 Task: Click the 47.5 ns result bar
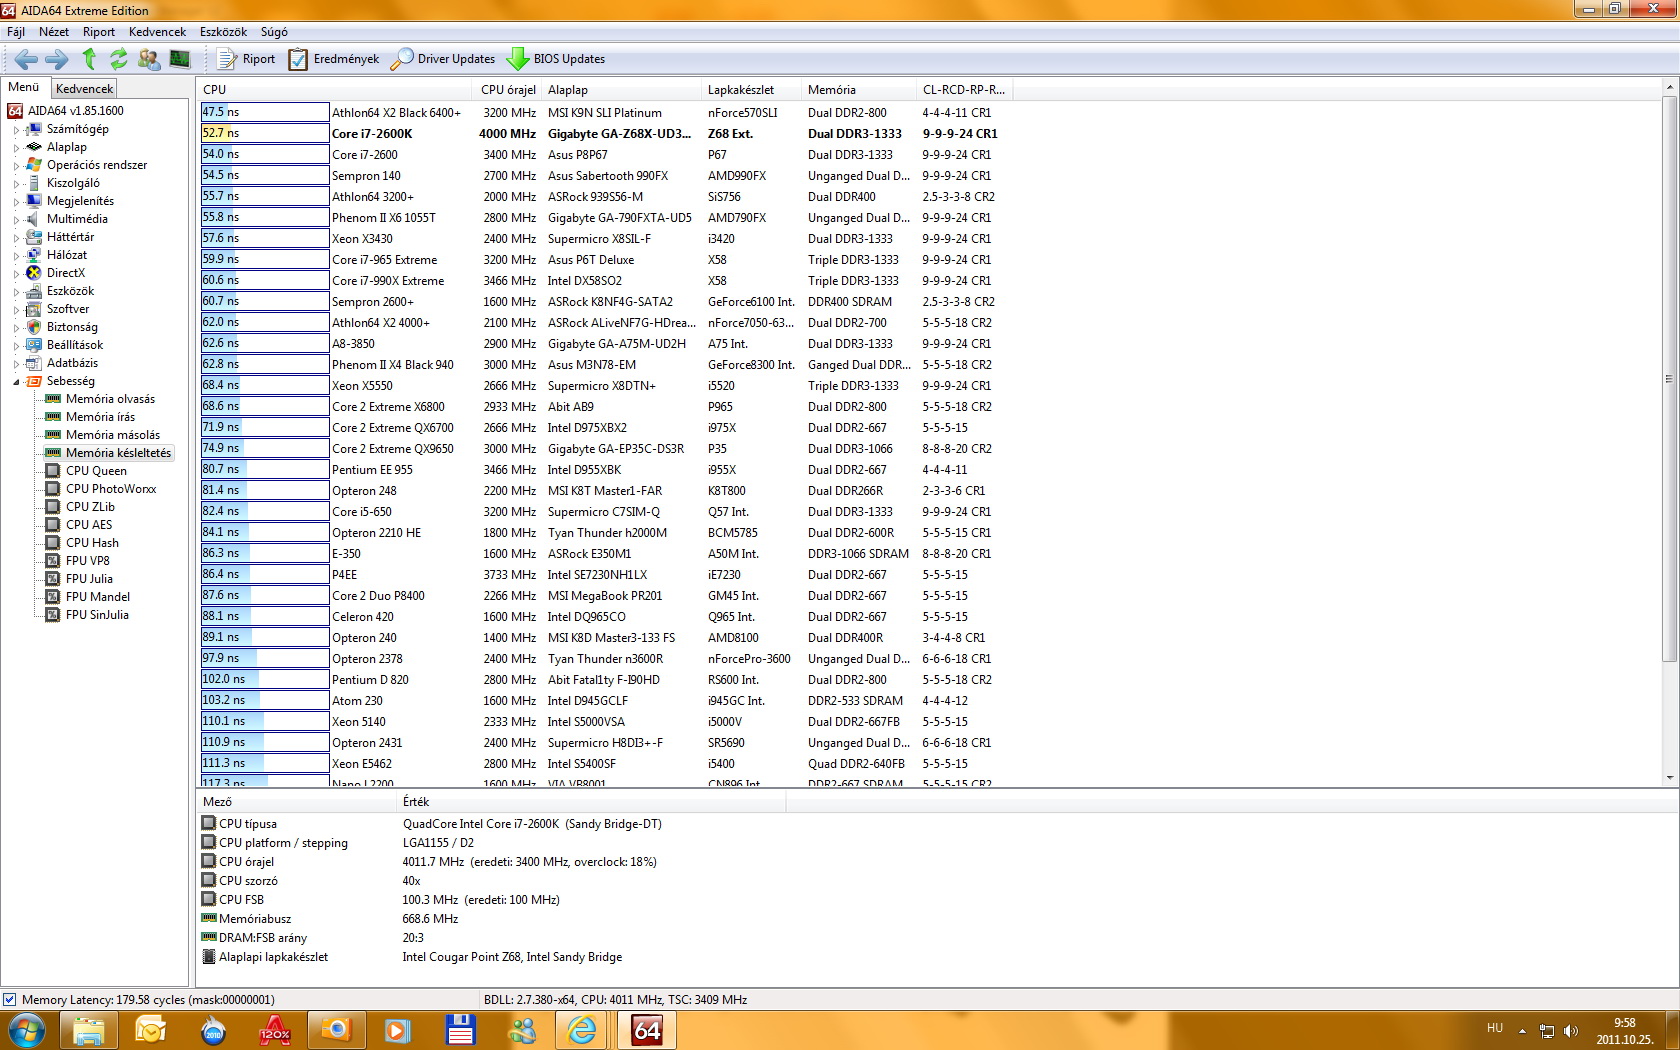265,112
